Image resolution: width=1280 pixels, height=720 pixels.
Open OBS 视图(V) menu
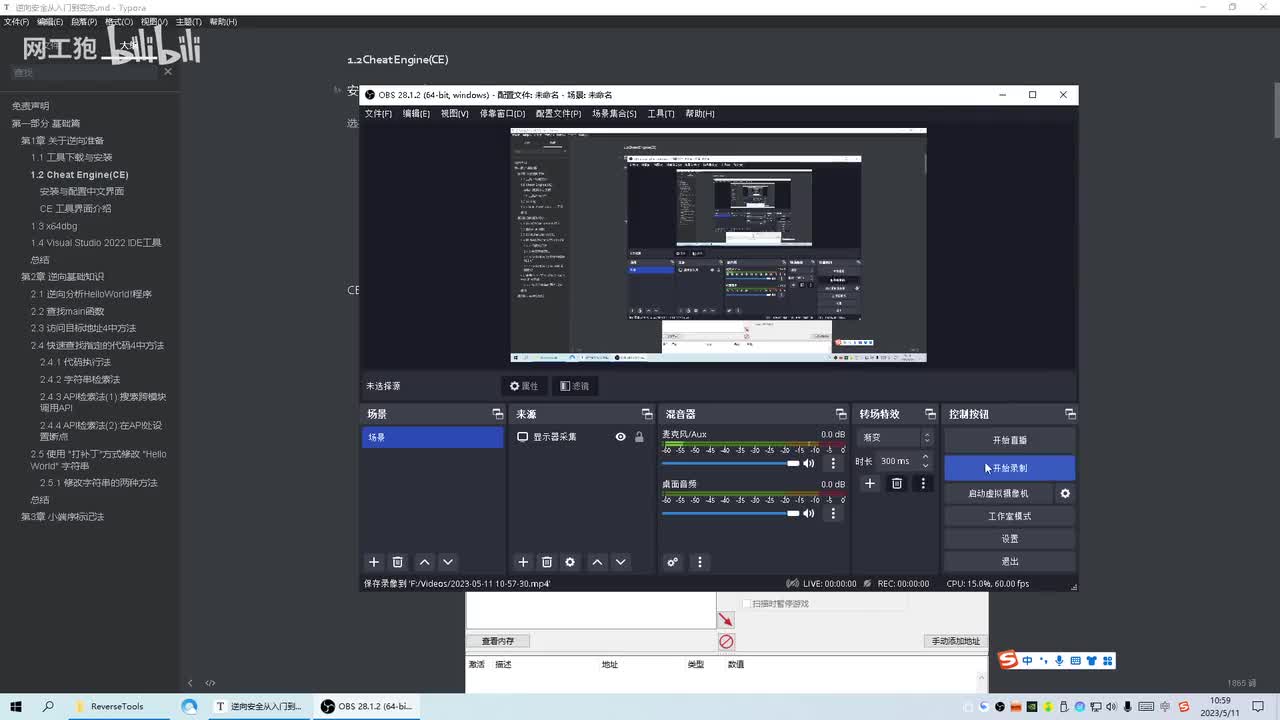[x=454, y=114]
